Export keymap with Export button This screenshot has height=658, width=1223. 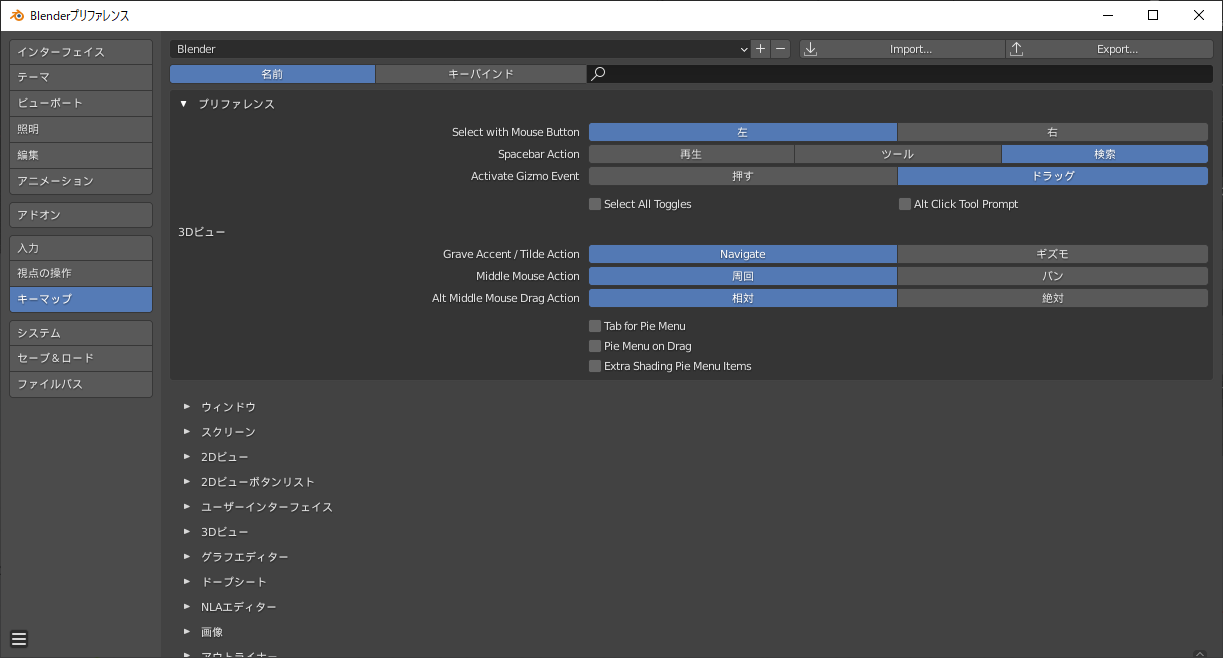tap(1109, 49)
